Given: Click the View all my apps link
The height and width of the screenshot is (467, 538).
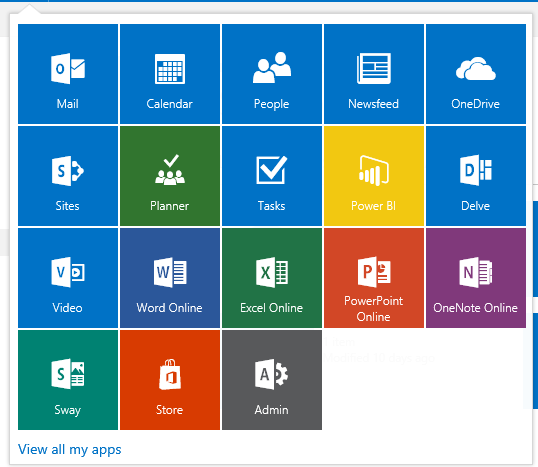Looking at the screenshot, I should coord(70,450).
